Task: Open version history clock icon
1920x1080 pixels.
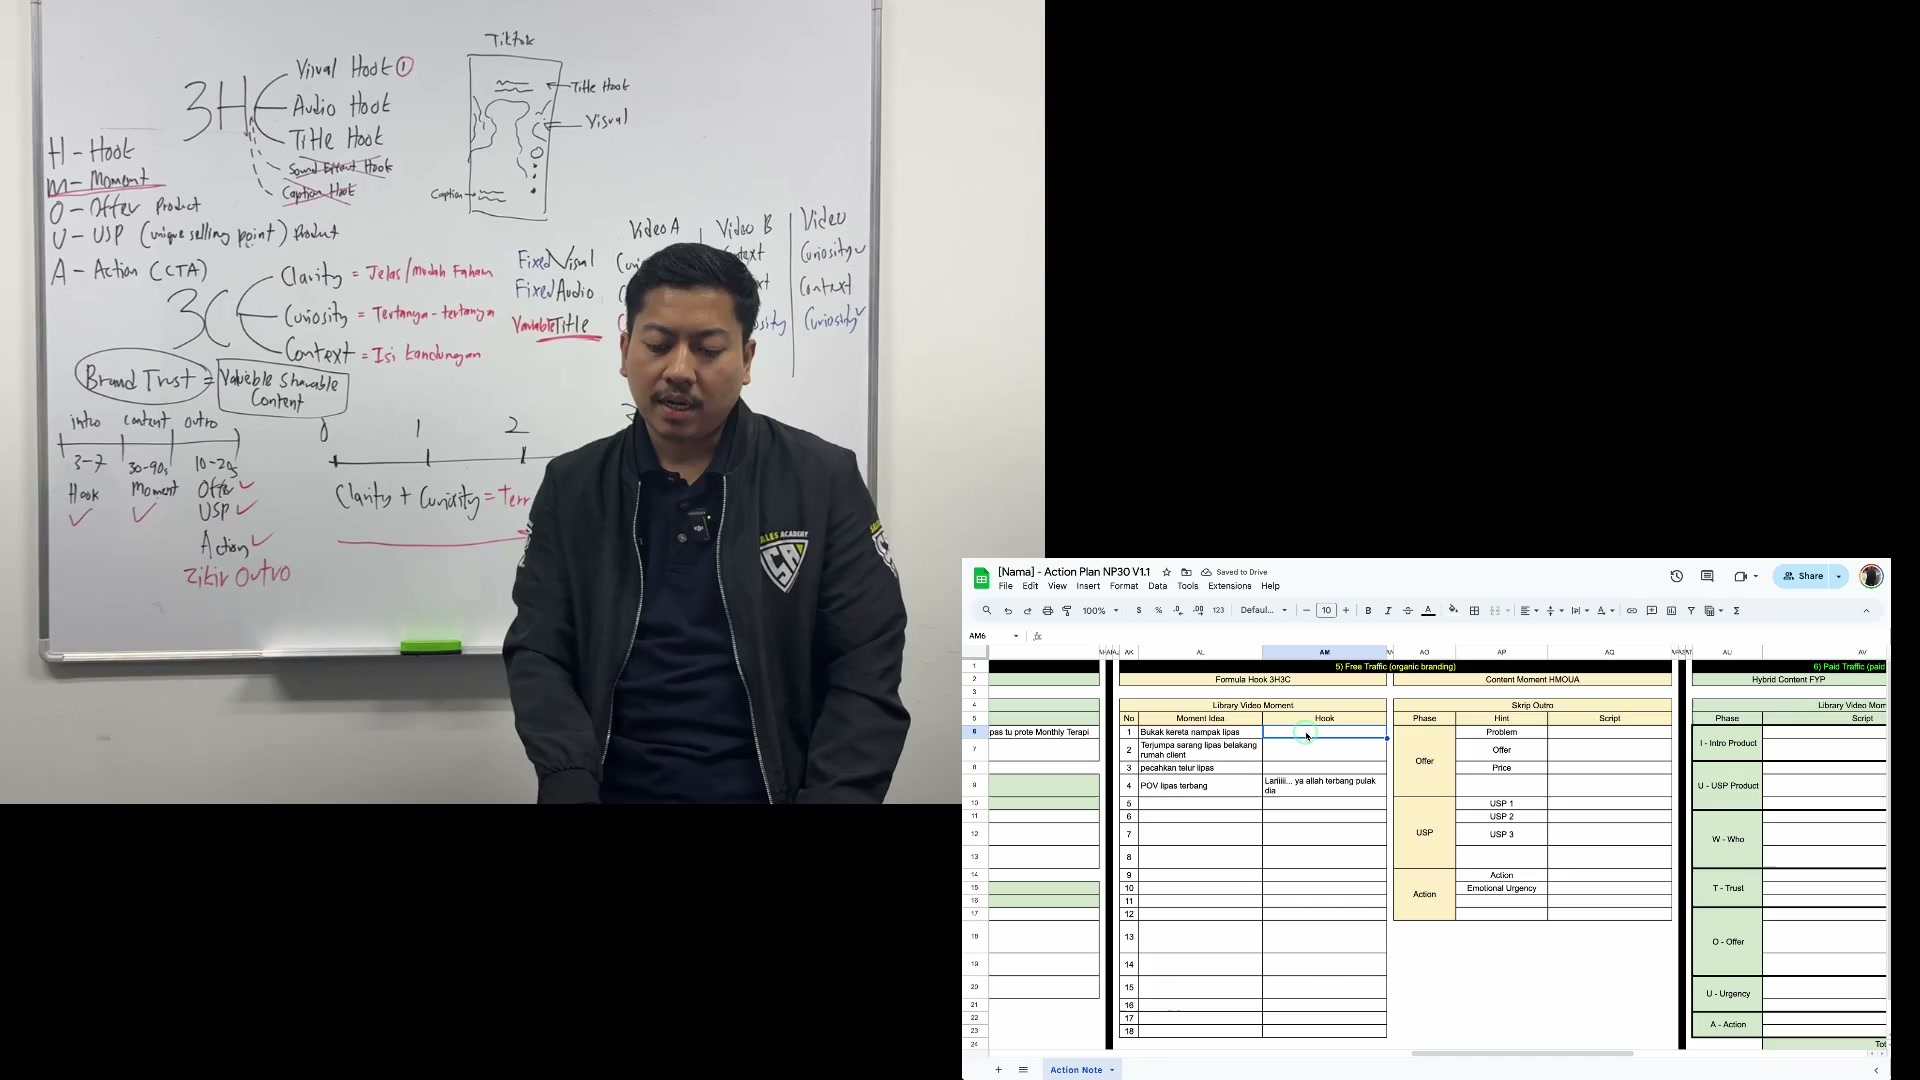Action: [x=1676, y=576]
